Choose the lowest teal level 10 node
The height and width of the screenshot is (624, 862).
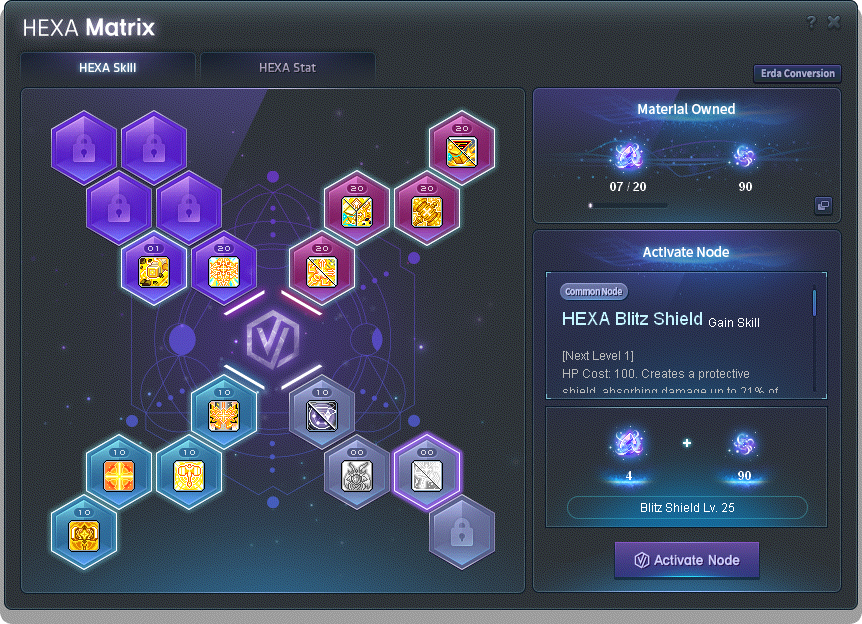tap(84, 532)
